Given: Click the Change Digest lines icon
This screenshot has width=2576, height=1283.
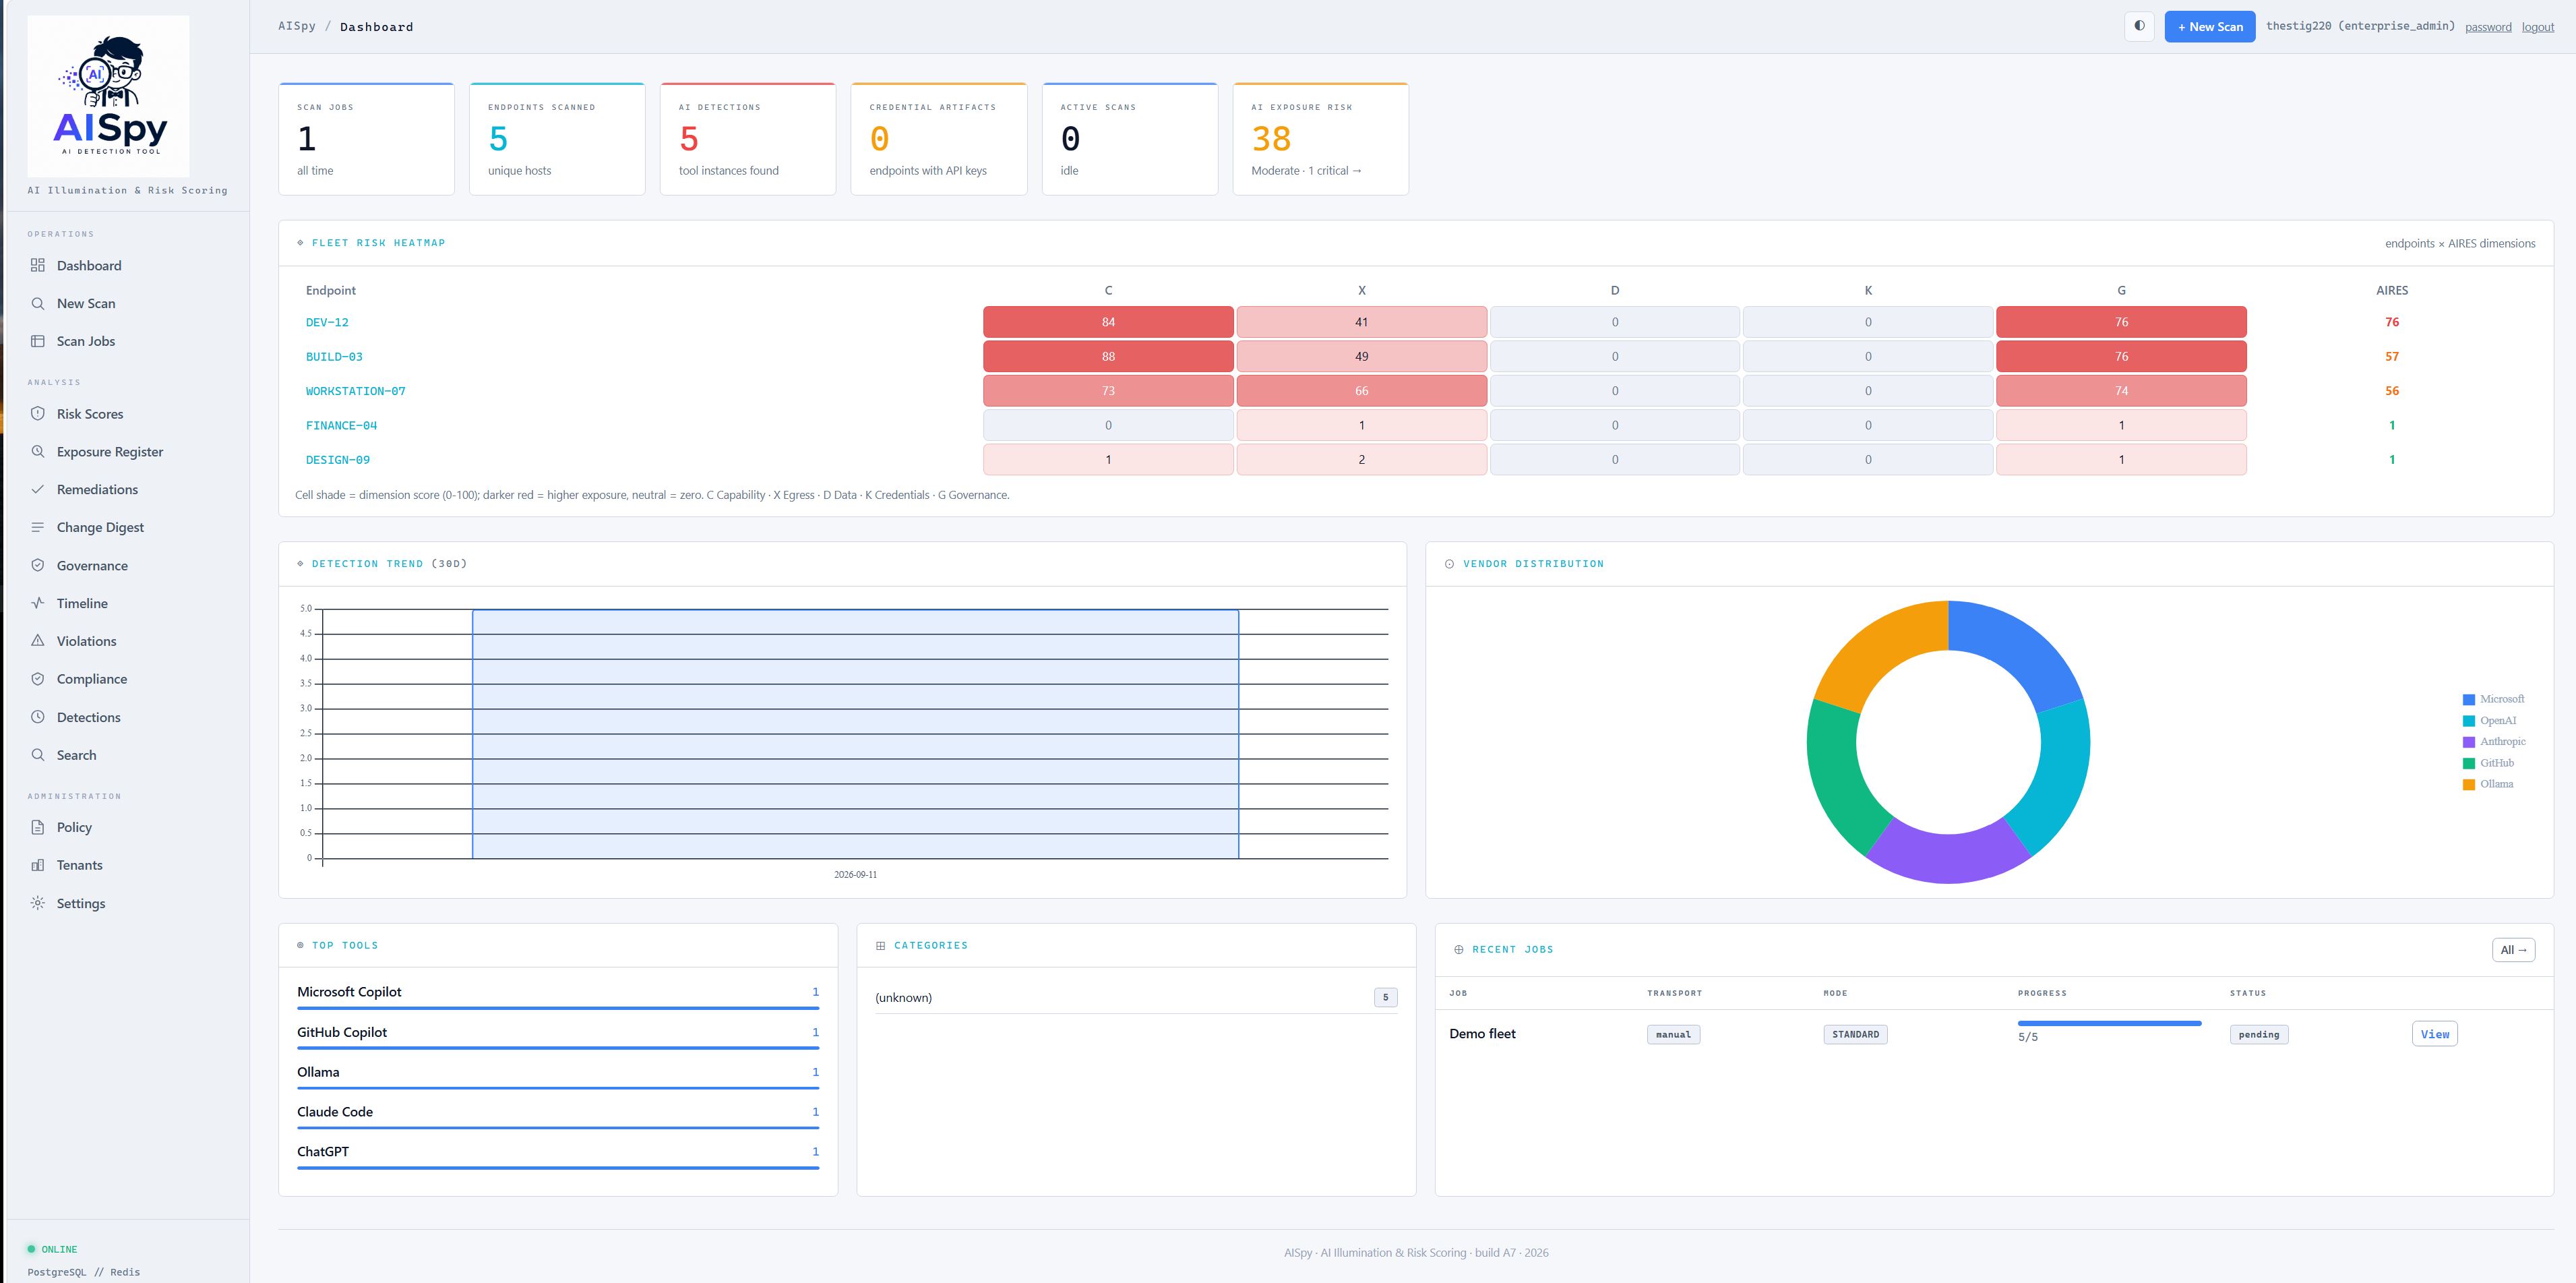Looking at the screenshot, I should pyautogui.click(x=38, y=527).
